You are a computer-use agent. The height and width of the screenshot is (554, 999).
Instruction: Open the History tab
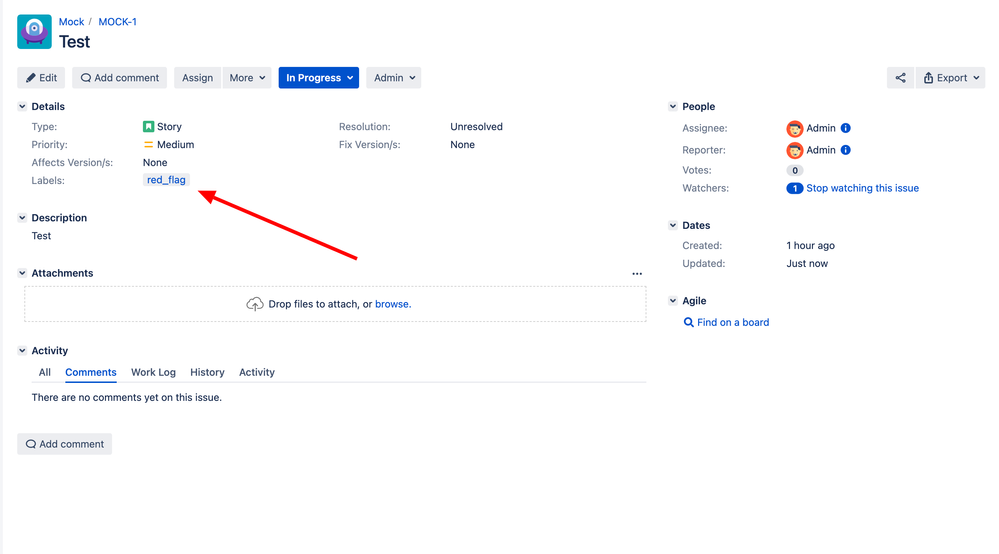(x=207, y=373)
